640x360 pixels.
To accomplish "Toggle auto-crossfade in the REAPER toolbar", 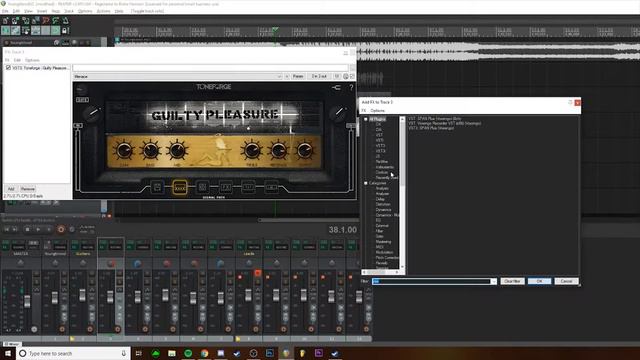I will [x=5, y=31].
